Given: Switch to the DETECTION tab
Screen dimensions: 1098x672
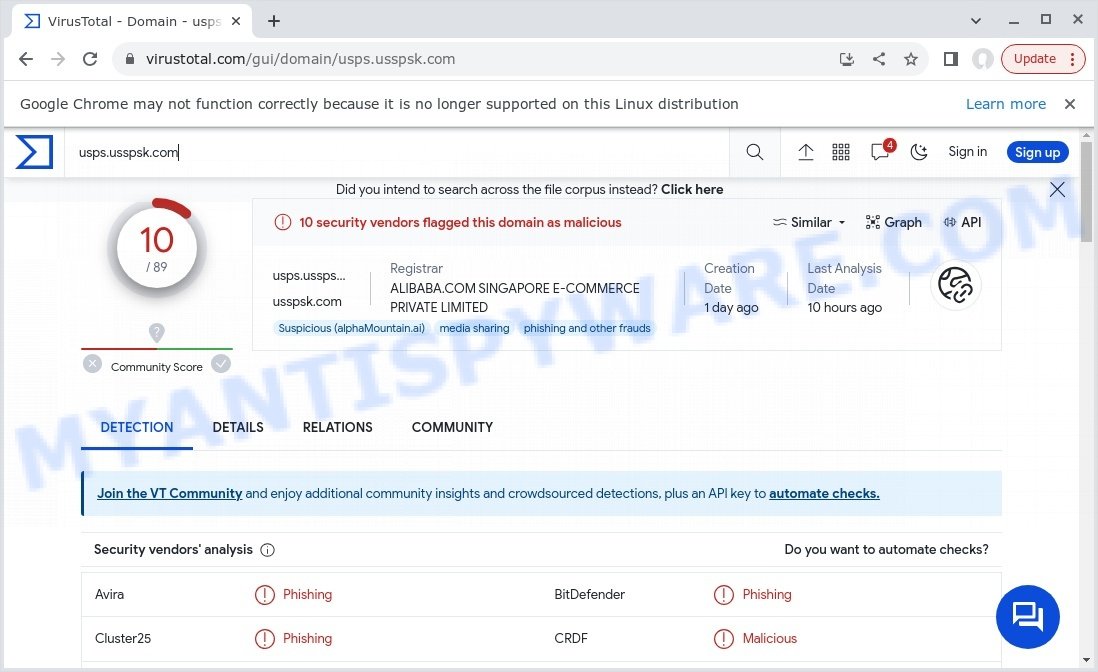Looking at the screenshot, I should coord(137,427).
